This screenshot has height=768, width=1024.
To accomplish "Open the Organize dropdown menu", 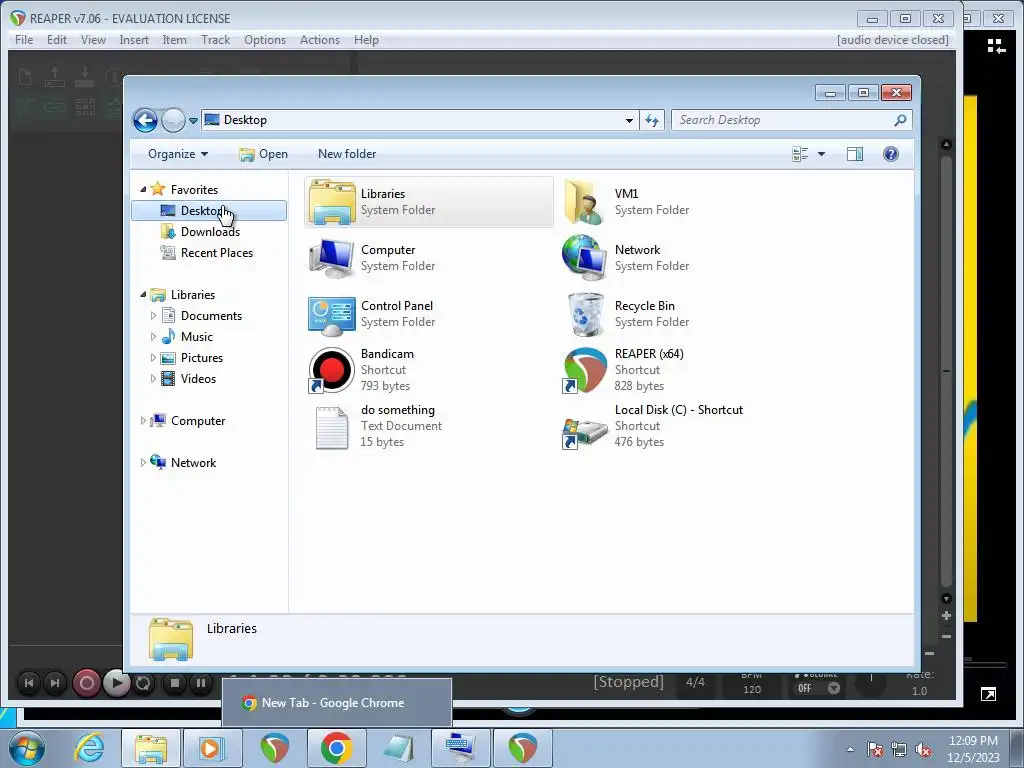I will pos(178,154).
